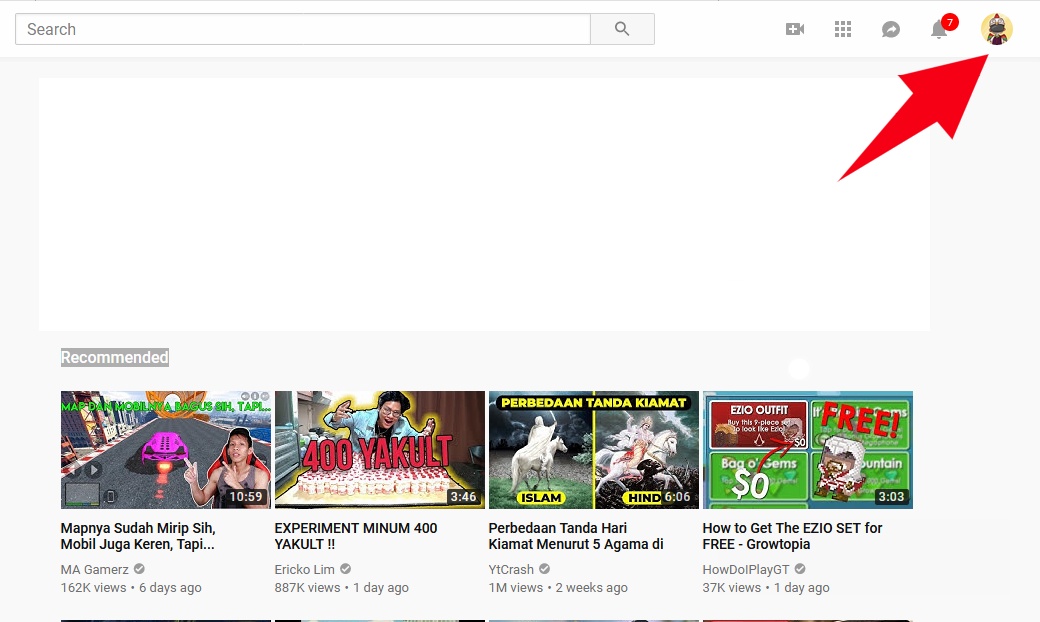Click '887K views • 1 day ago' text
Viewport: 1040px width, 622px height.
coord(342,588)
